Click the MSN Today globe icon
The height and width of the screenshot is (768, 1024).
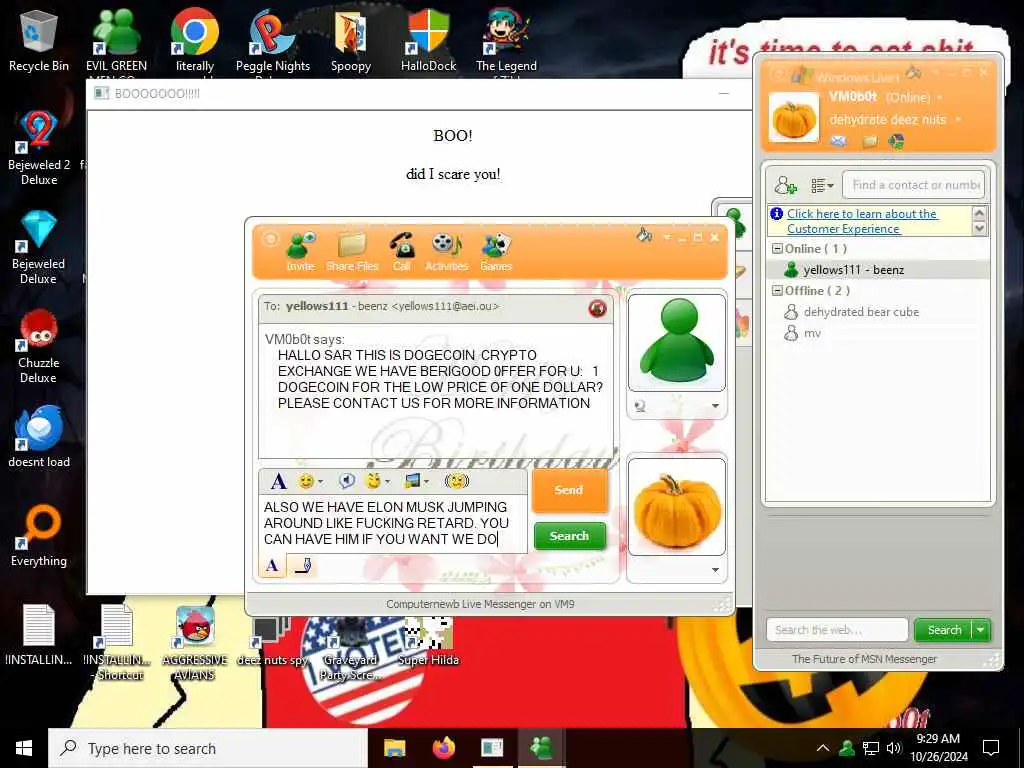pos(896,141)
